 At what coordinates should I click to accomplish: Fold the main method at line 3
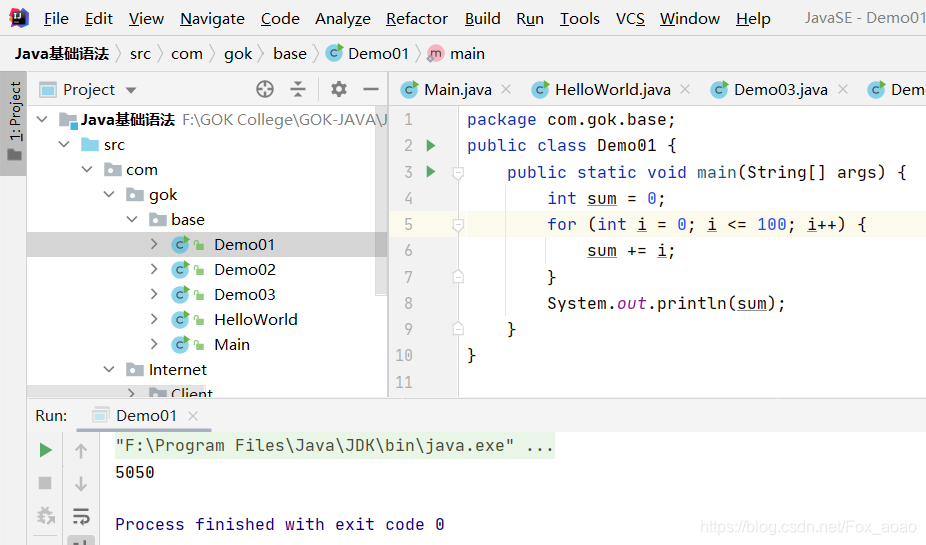pyautogui.click(x=458, y=172)
